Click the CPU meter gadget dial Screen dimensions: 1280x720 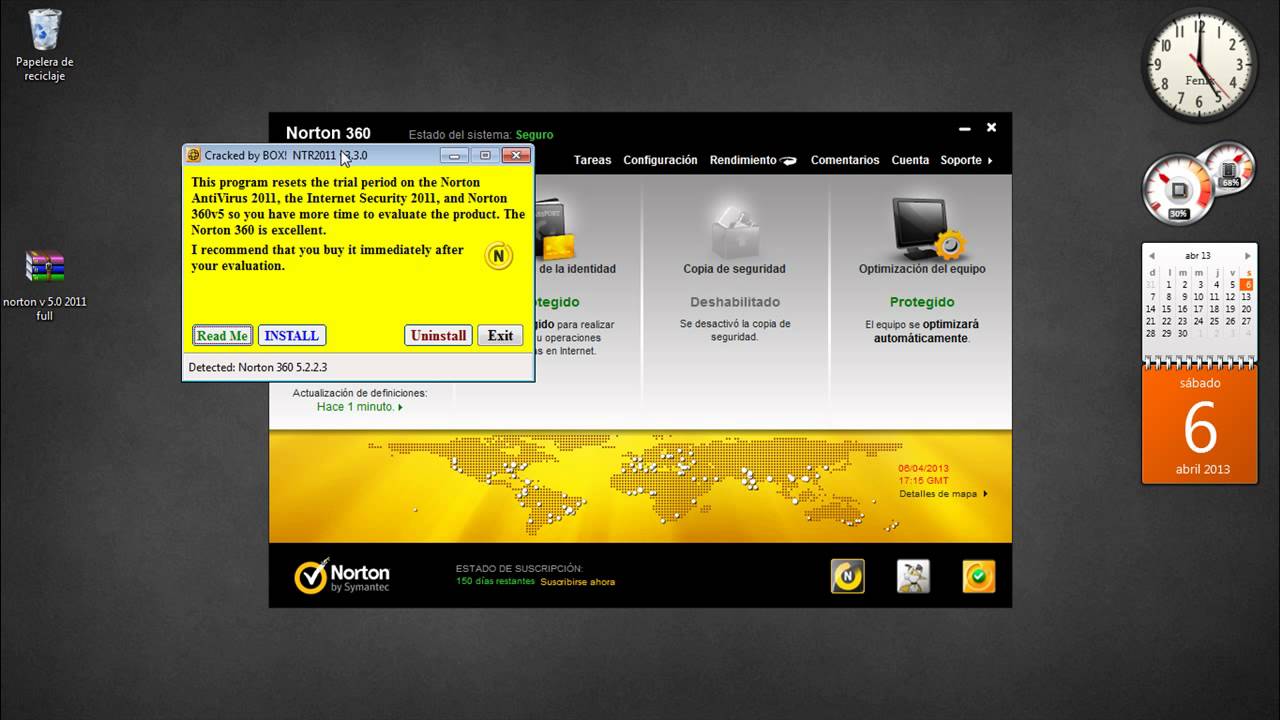[x=1179, y=189]
